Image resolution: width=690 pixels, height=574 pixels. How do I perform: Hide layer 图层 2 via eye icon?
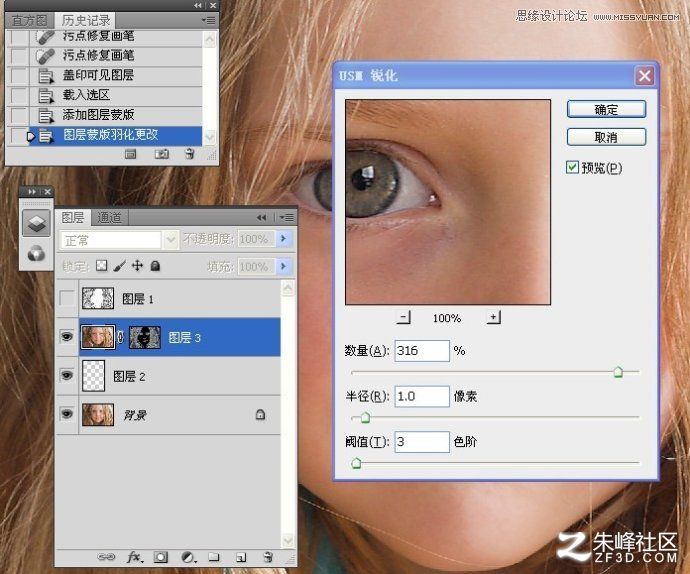click(x=67, y=375)
